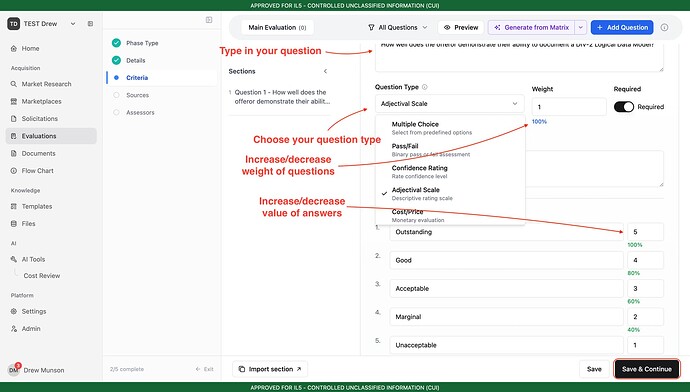Click the Templates icon

[14, 206]
